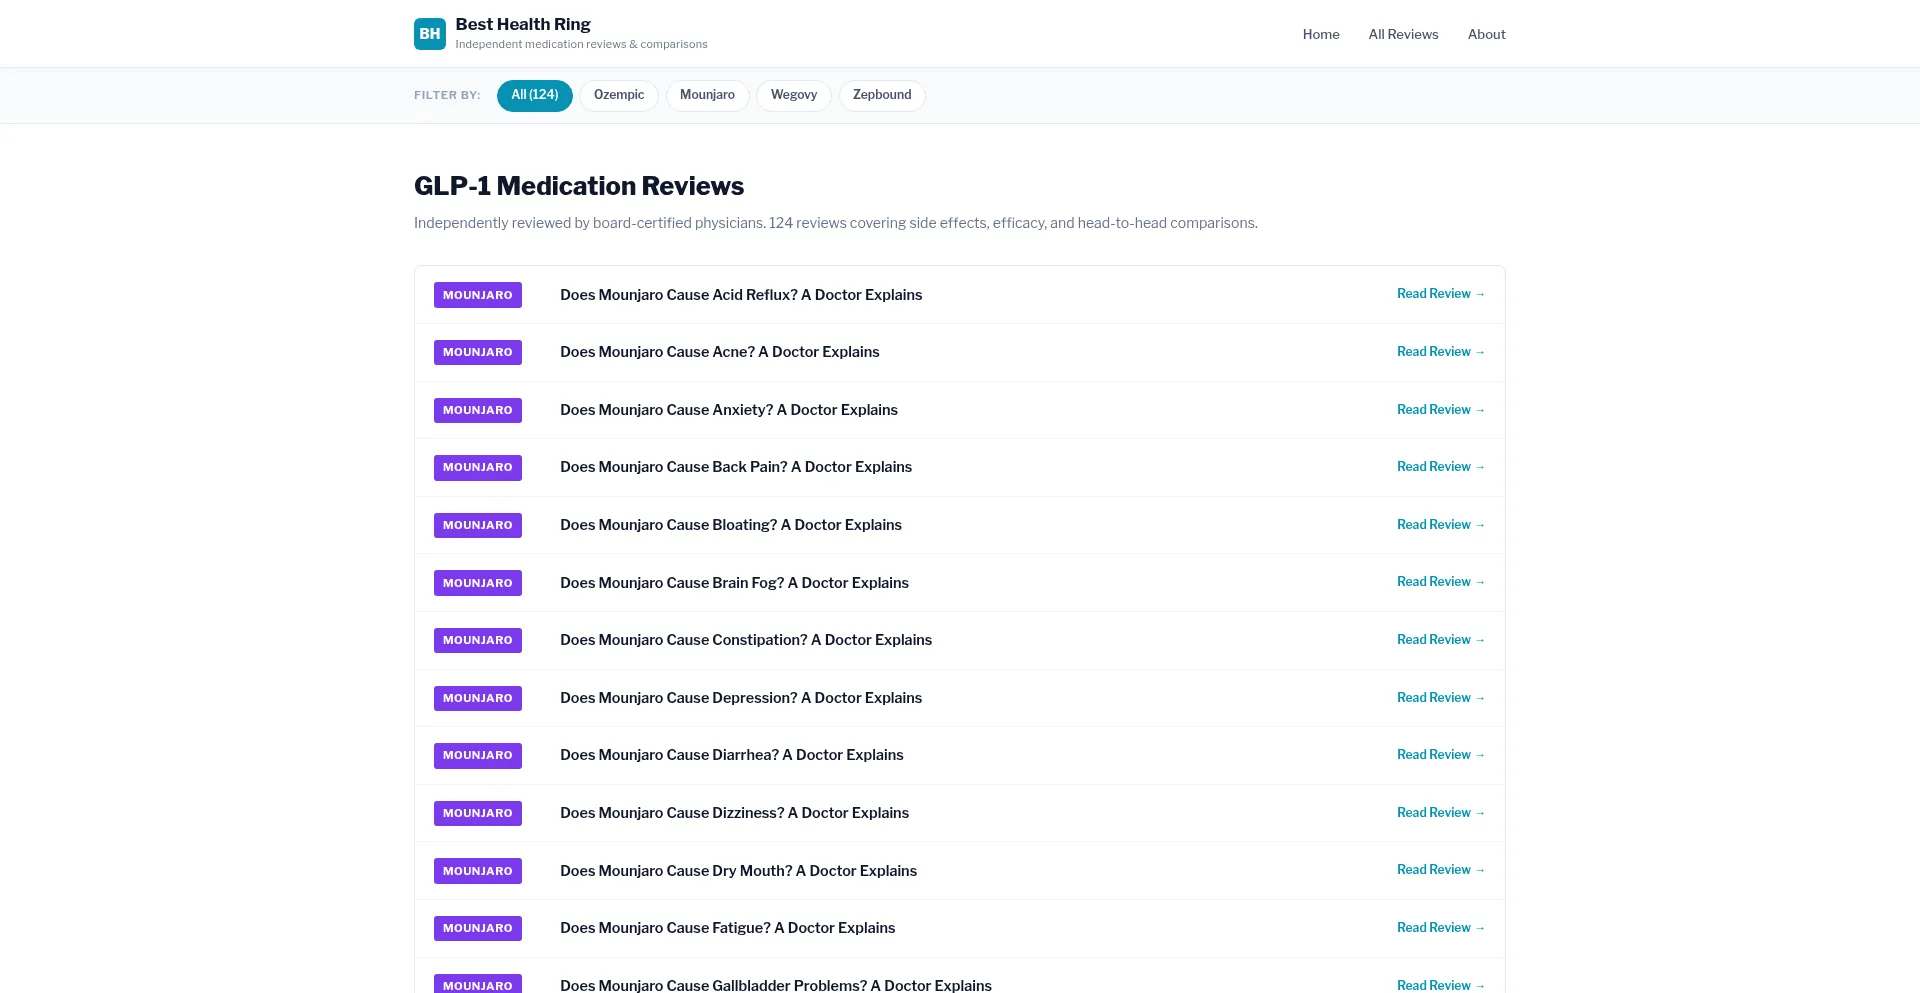Open the Mounjaro Dry Mouth review title
Viewport: 1920px width, 993px height.
[738, 871]
